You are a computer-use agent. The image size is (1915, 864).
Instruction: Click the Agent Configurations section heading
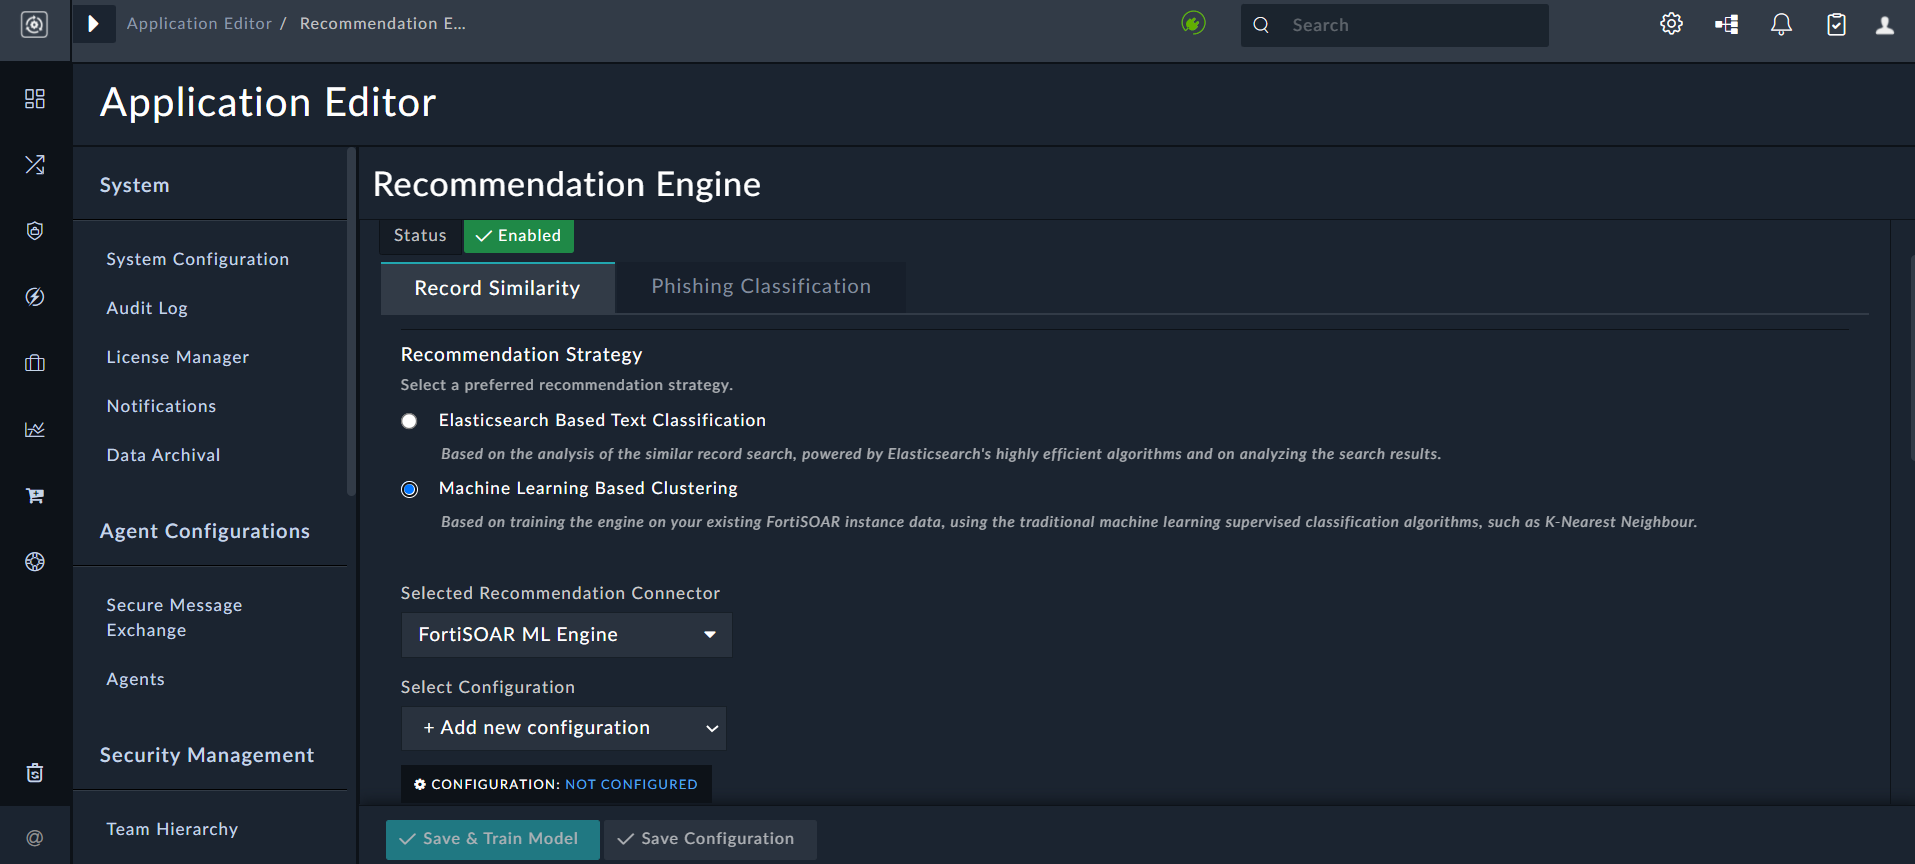tap(205, 531)
